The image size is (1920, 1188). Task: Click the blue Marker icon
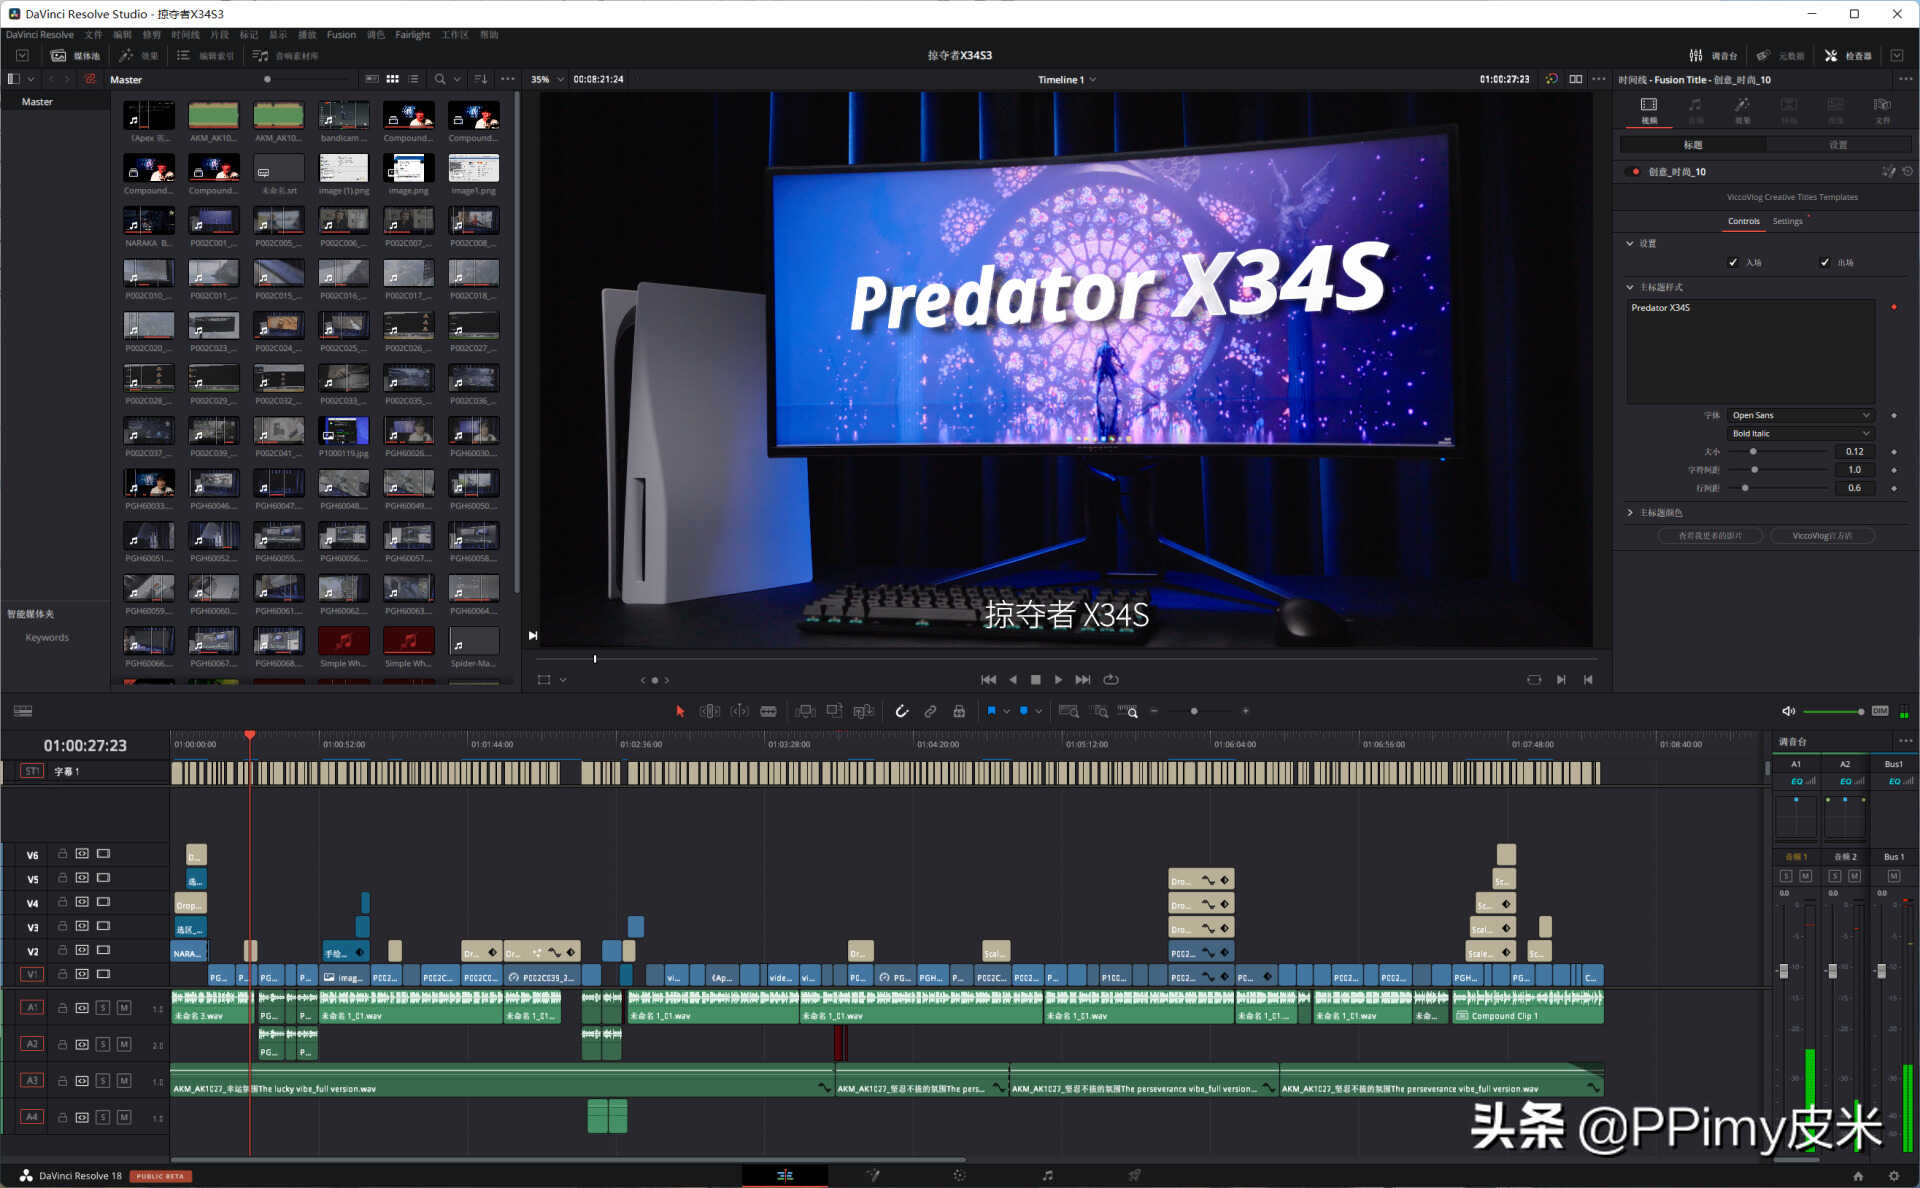(x=1023, y=711)
